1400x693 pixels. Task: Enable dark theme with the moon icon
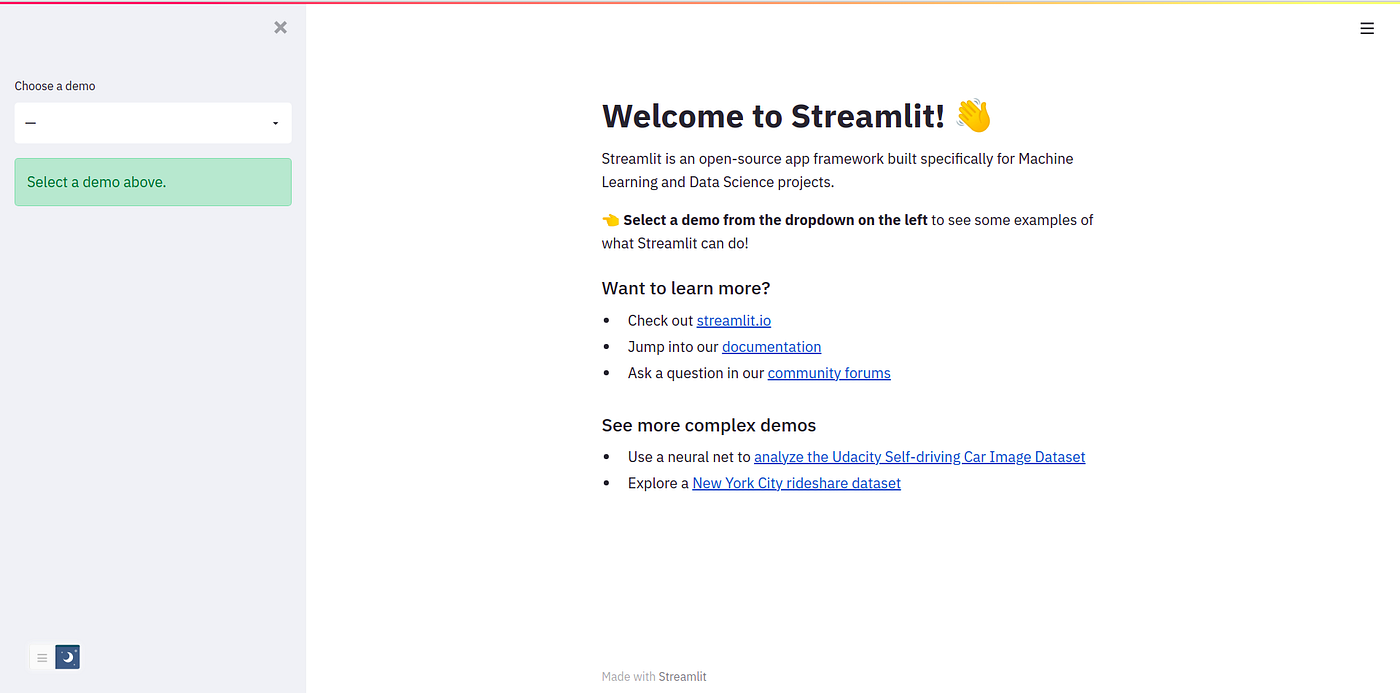[66, 657]
